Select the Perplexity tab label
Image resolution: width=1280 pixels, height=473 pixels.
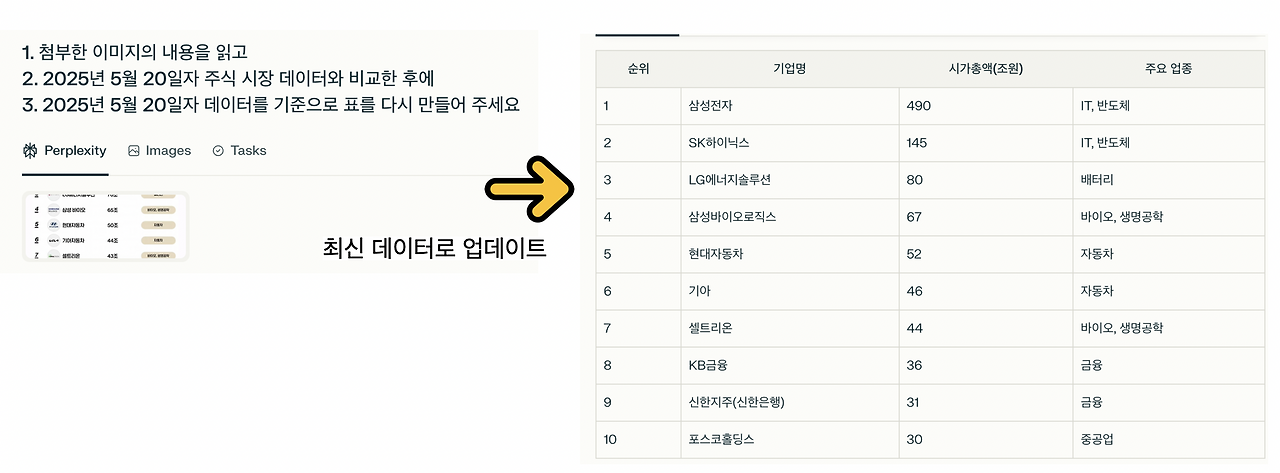click(x=75, y=151)
